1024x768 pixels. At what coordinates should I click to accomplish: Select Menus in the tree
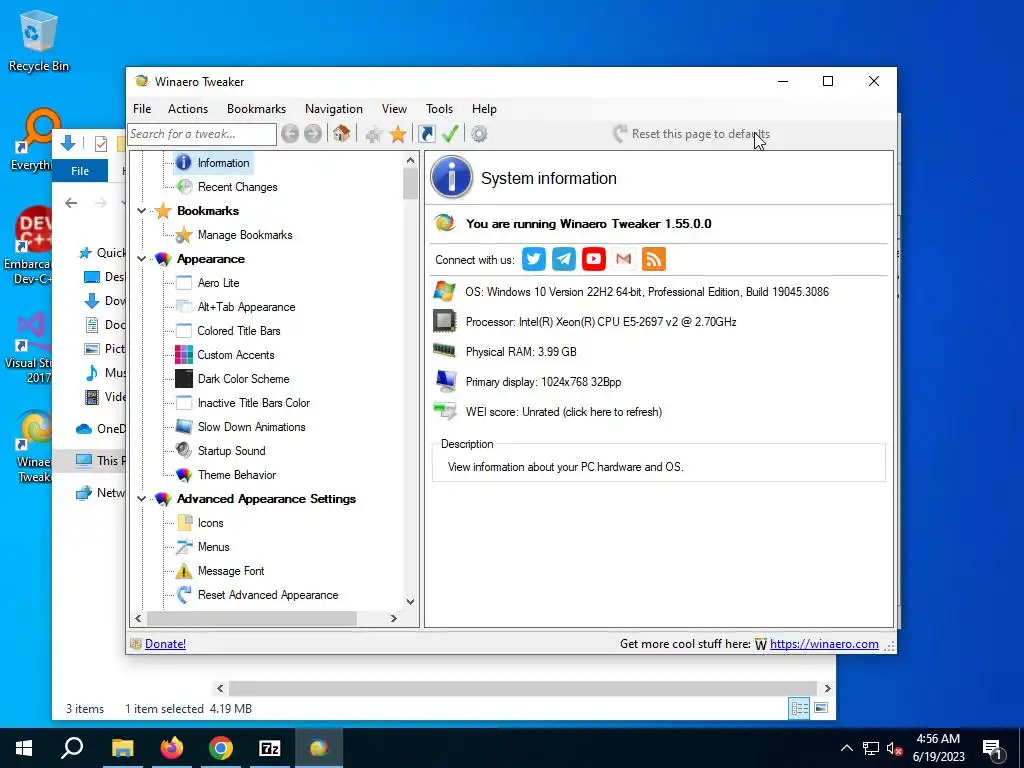(214, 547)
